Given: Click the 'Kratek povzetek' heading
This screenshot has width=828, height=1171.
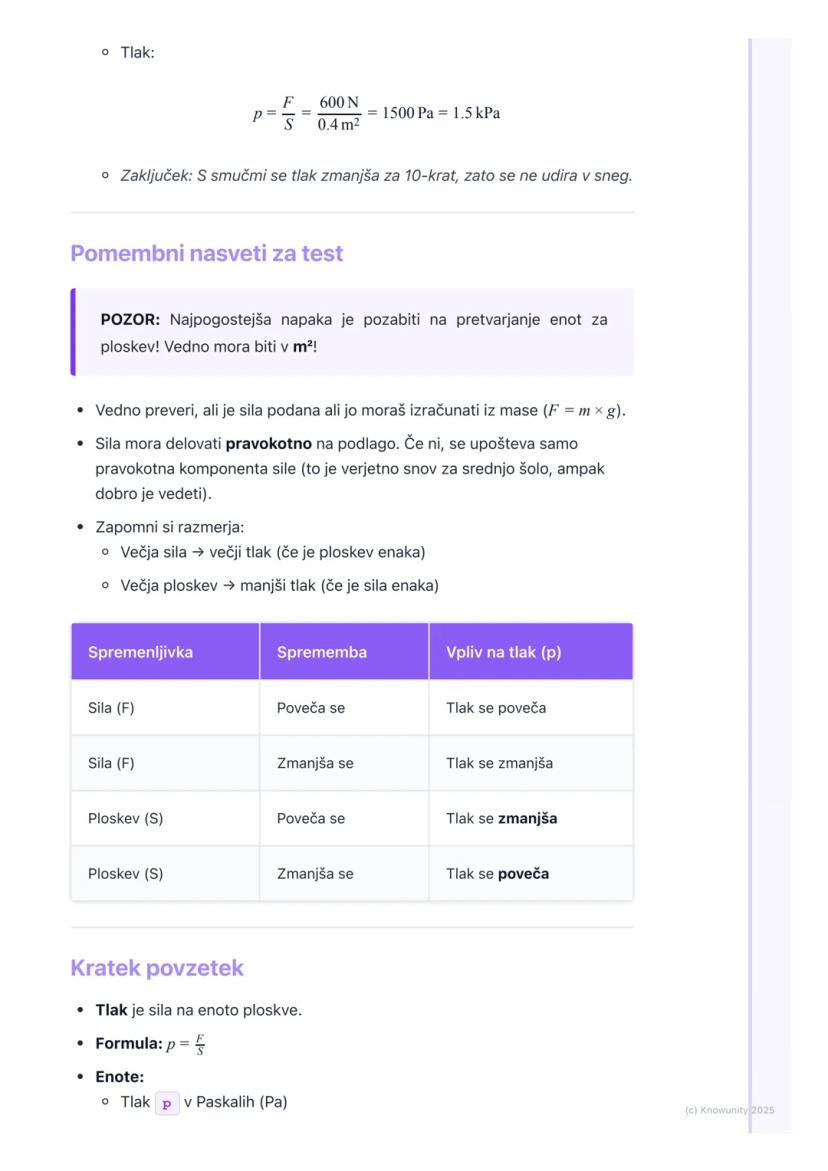Looking at the screenshot, I should point(157,968).
